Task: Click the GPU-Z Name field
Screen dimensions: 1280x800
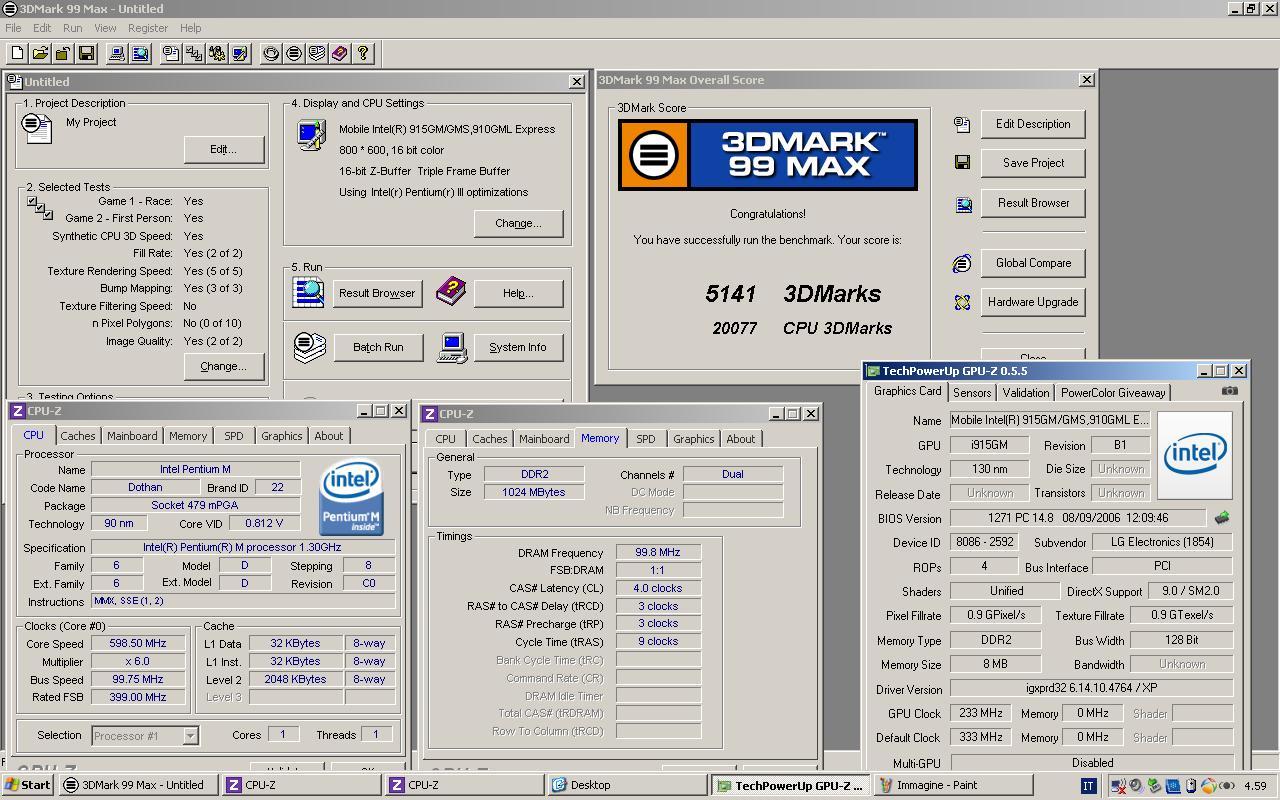Action: pos(1049,421)
